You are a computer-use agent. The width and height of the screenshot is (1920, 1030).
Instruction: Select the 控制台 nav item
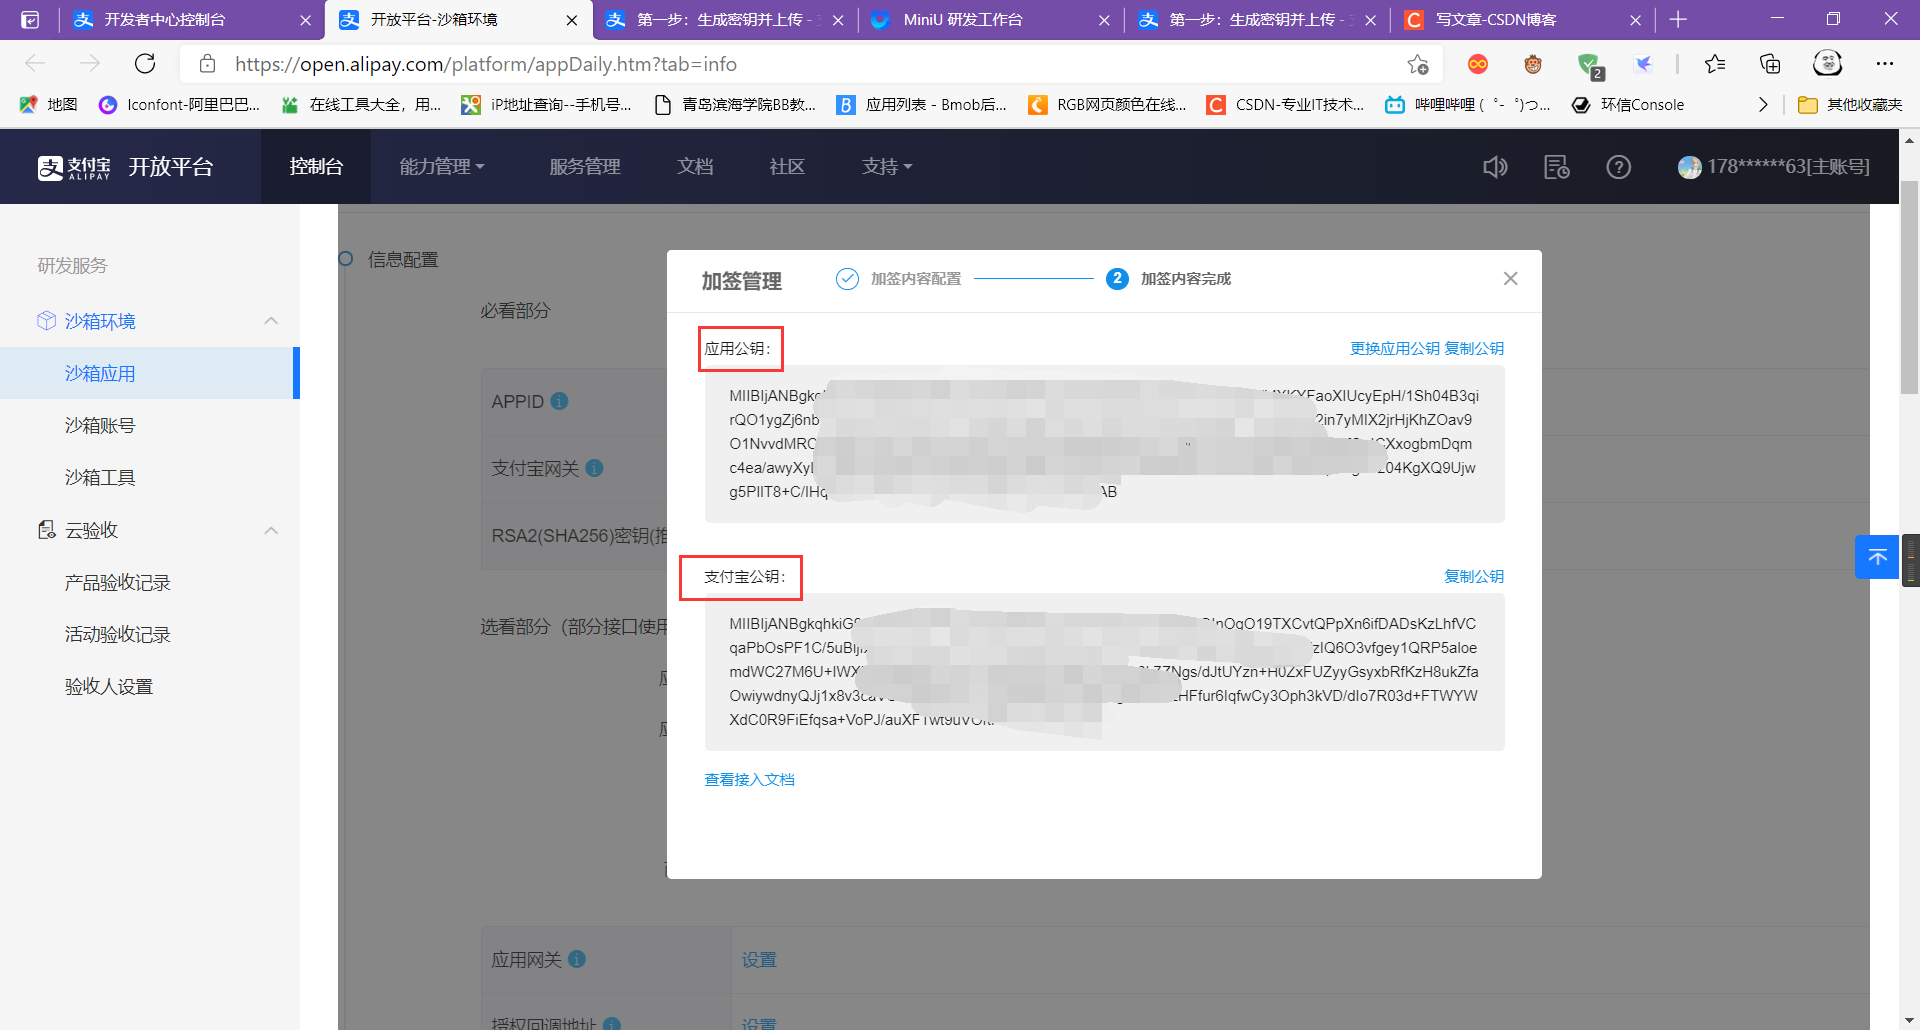click(x=316, y=167)
